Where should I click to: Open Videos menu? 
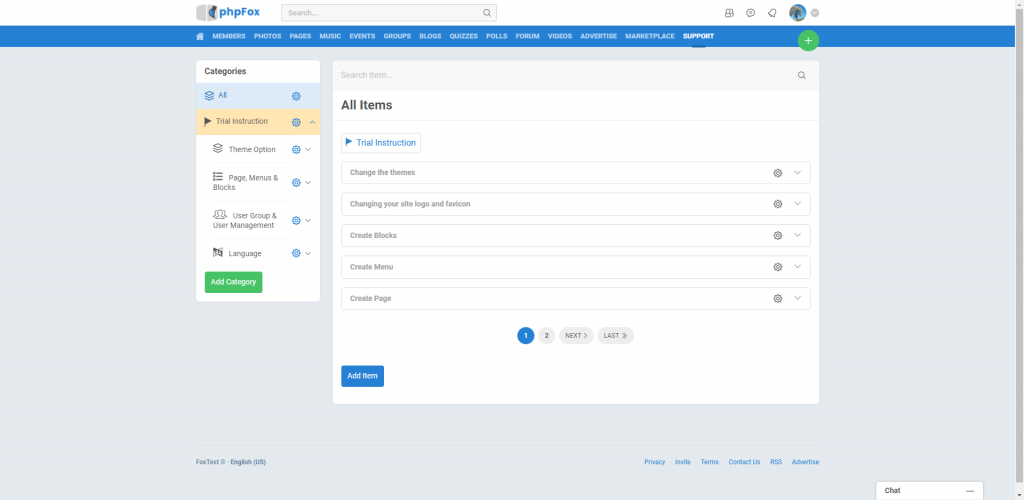pos(560,37)
